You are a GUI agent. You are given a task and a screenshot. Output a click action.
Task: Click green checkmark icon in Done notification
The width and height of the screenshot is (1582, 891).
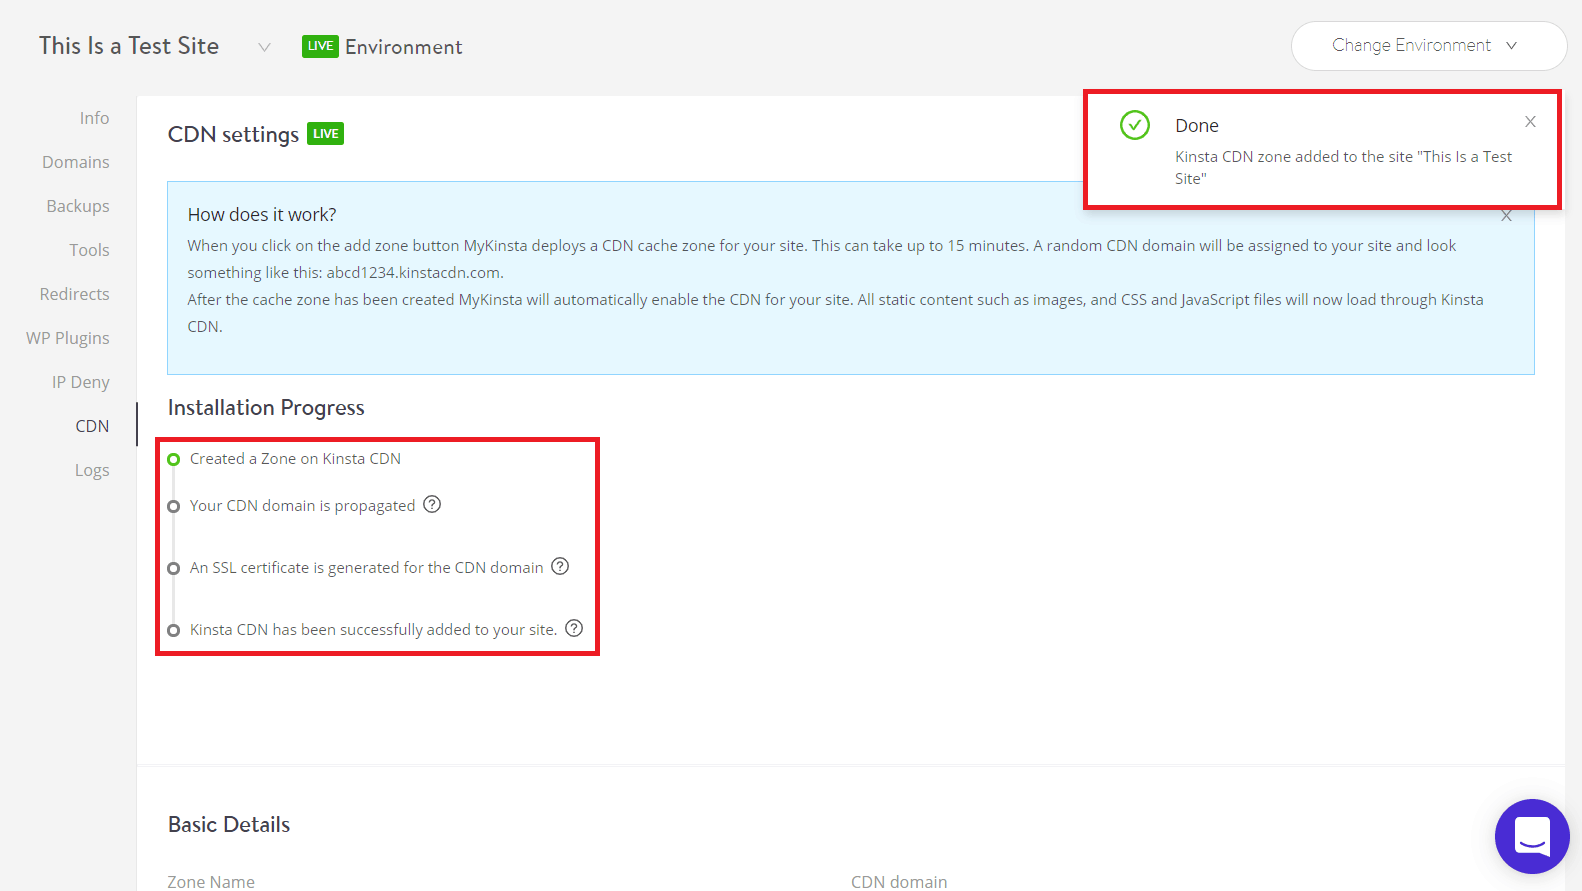pos(1135,125)
